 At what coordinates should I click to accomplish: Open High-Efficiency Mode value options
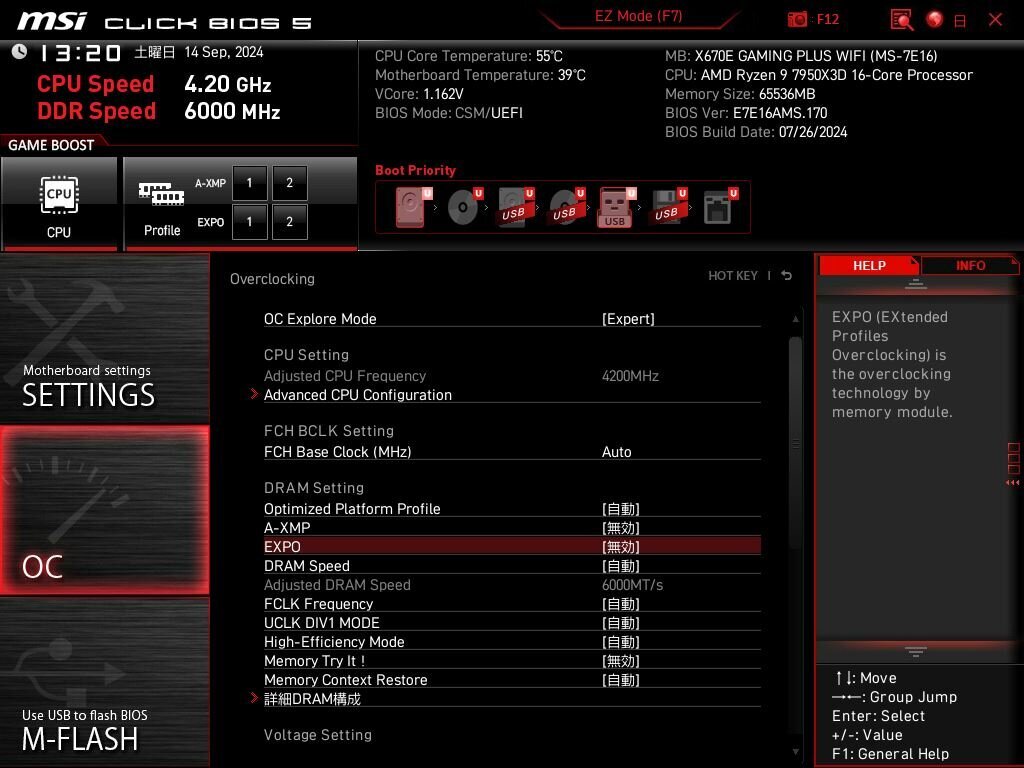tap(620, 642)
